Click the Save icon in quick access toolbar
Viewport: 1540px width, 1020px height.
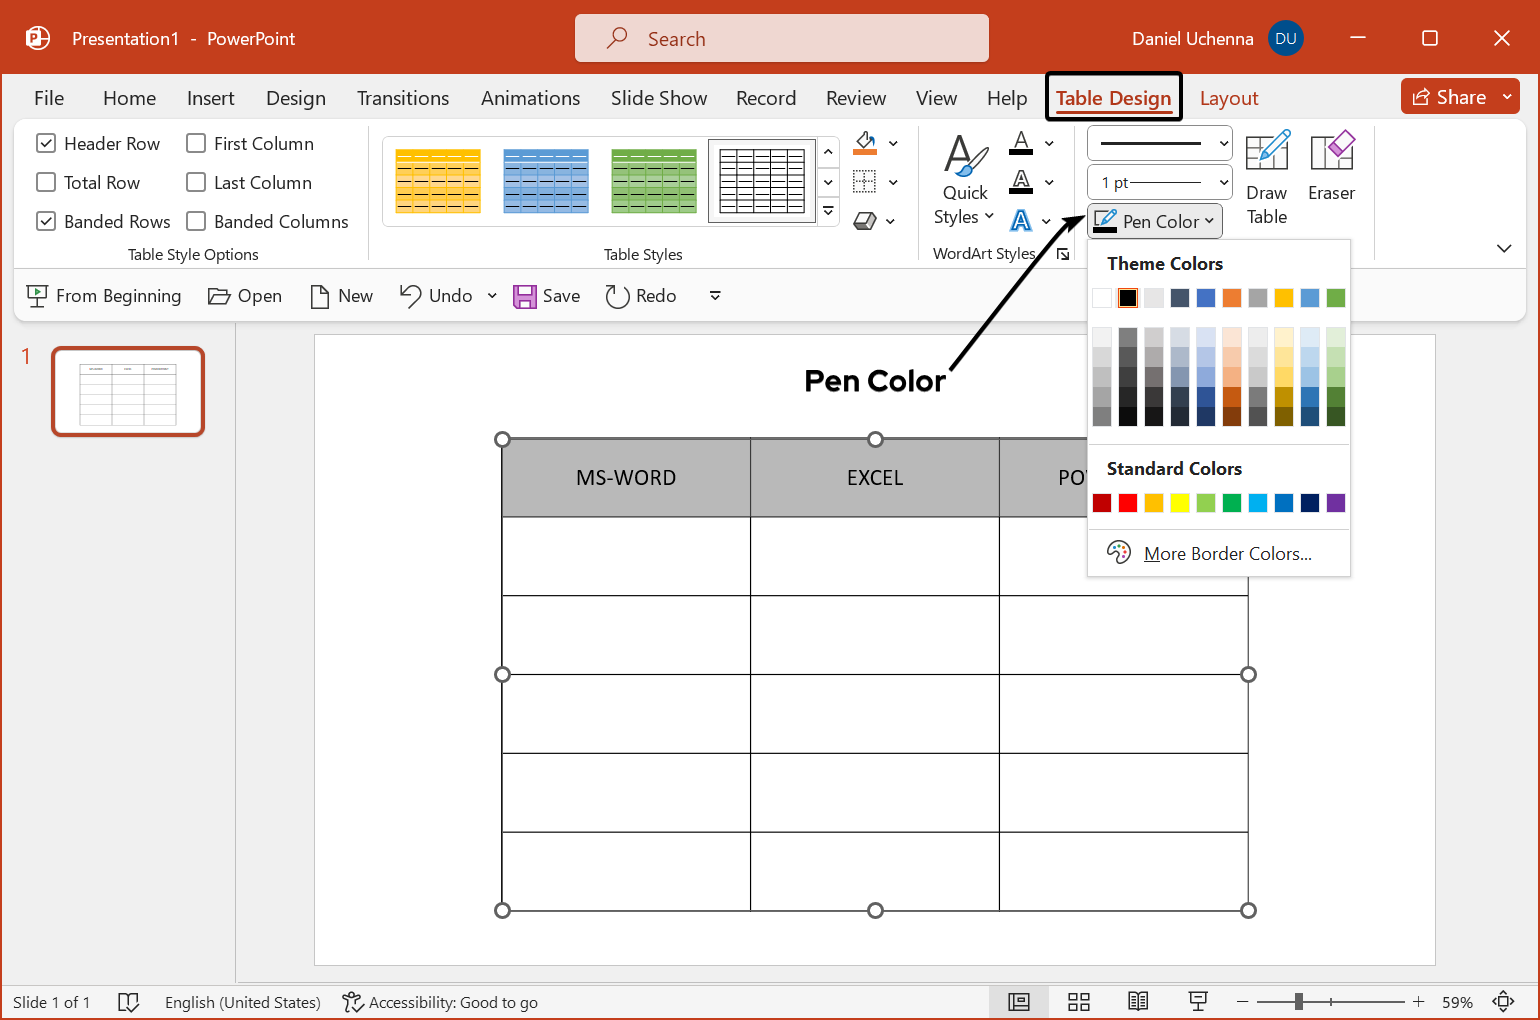(x=525, y=296)
